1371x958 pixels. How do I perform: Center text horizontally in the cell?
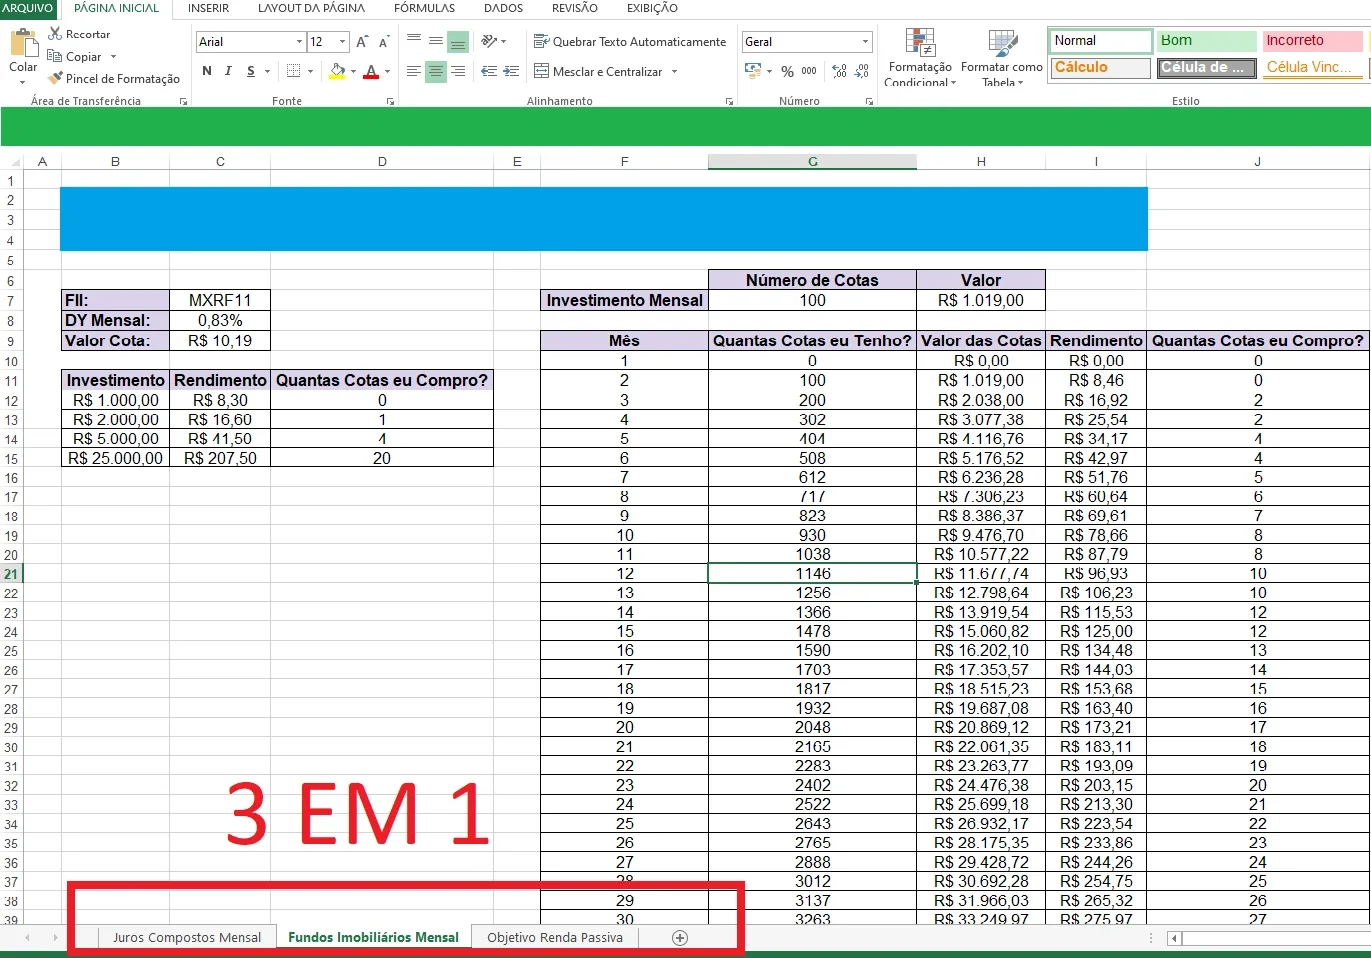(x=436, y=71)
